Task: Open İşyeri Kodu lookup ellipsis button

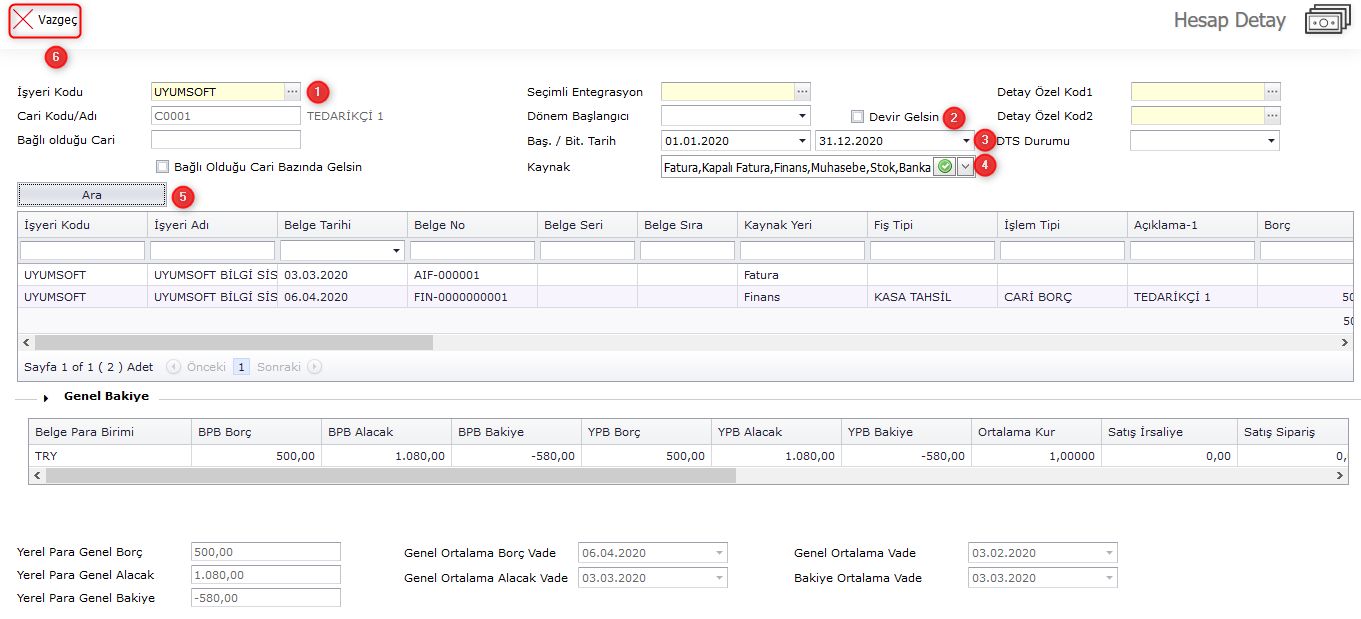Action: tap(292, 92)
